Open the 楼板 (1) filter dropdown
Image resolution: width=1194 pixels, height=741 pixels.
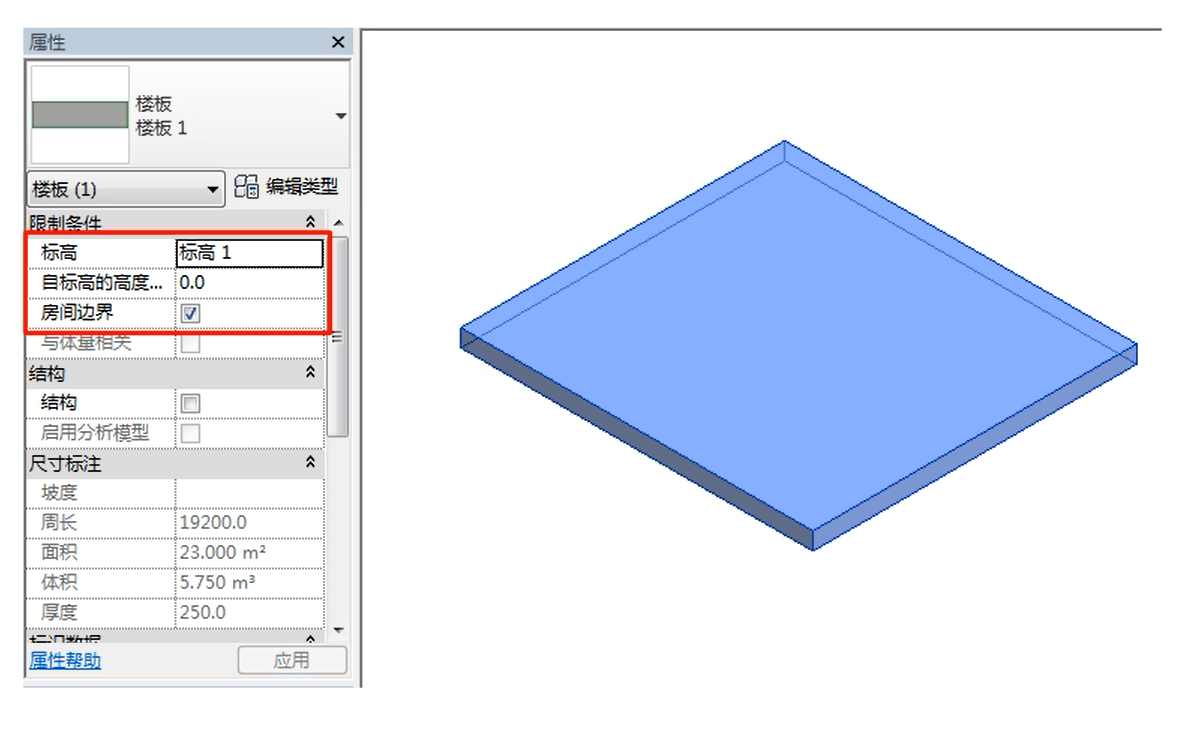tap(212, 189)
